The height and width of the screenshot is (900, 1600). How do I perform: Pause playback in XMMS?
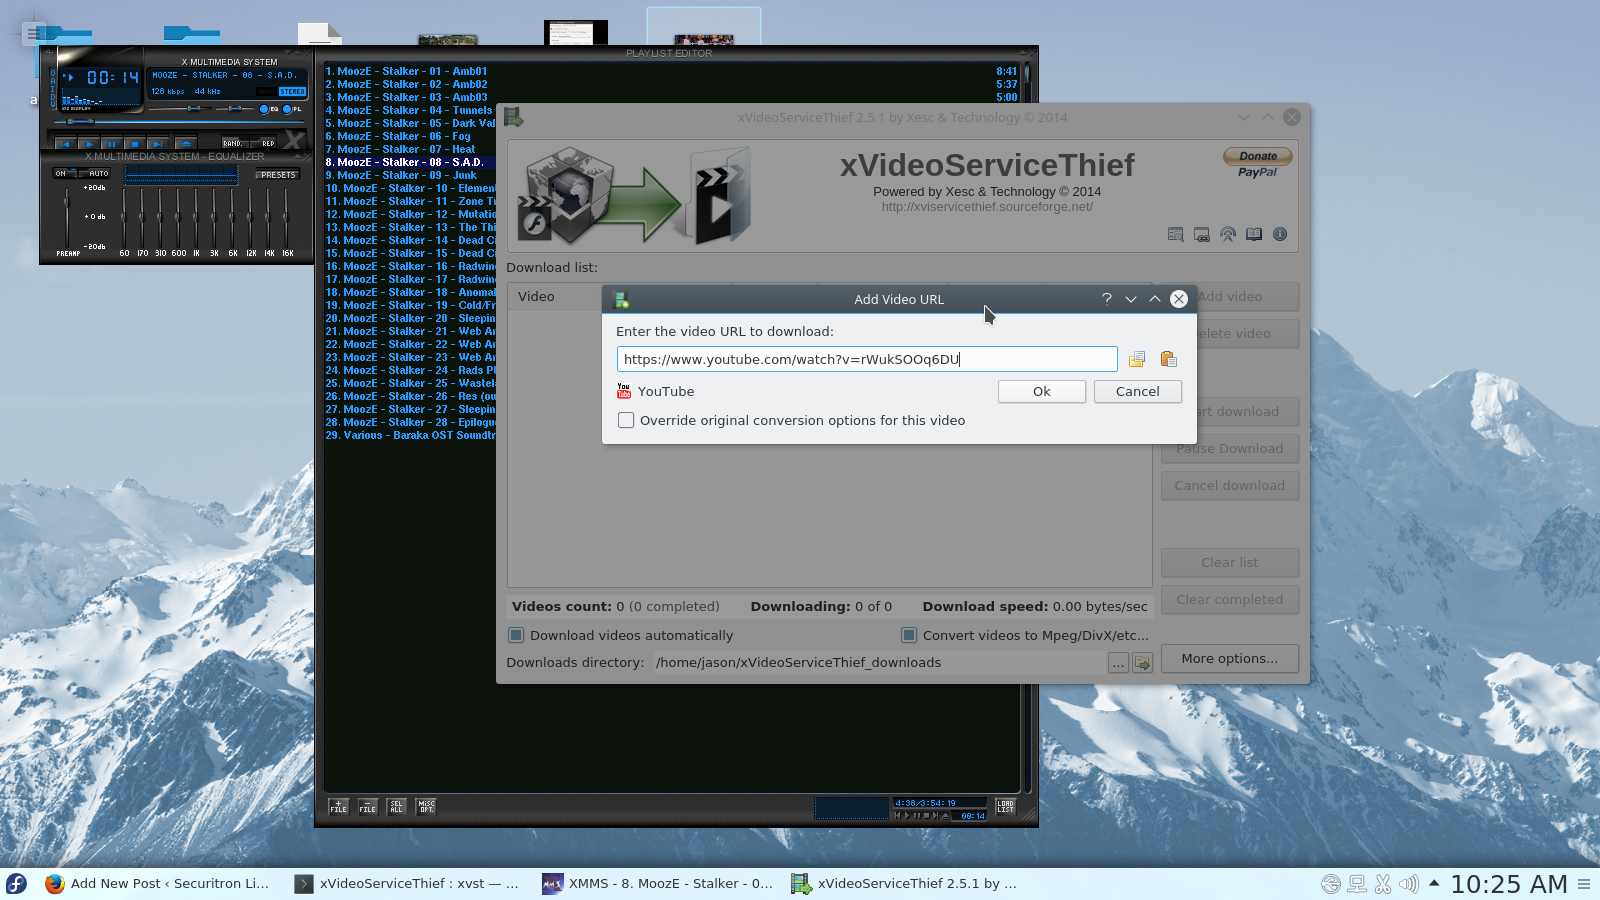tap(112, 144)
